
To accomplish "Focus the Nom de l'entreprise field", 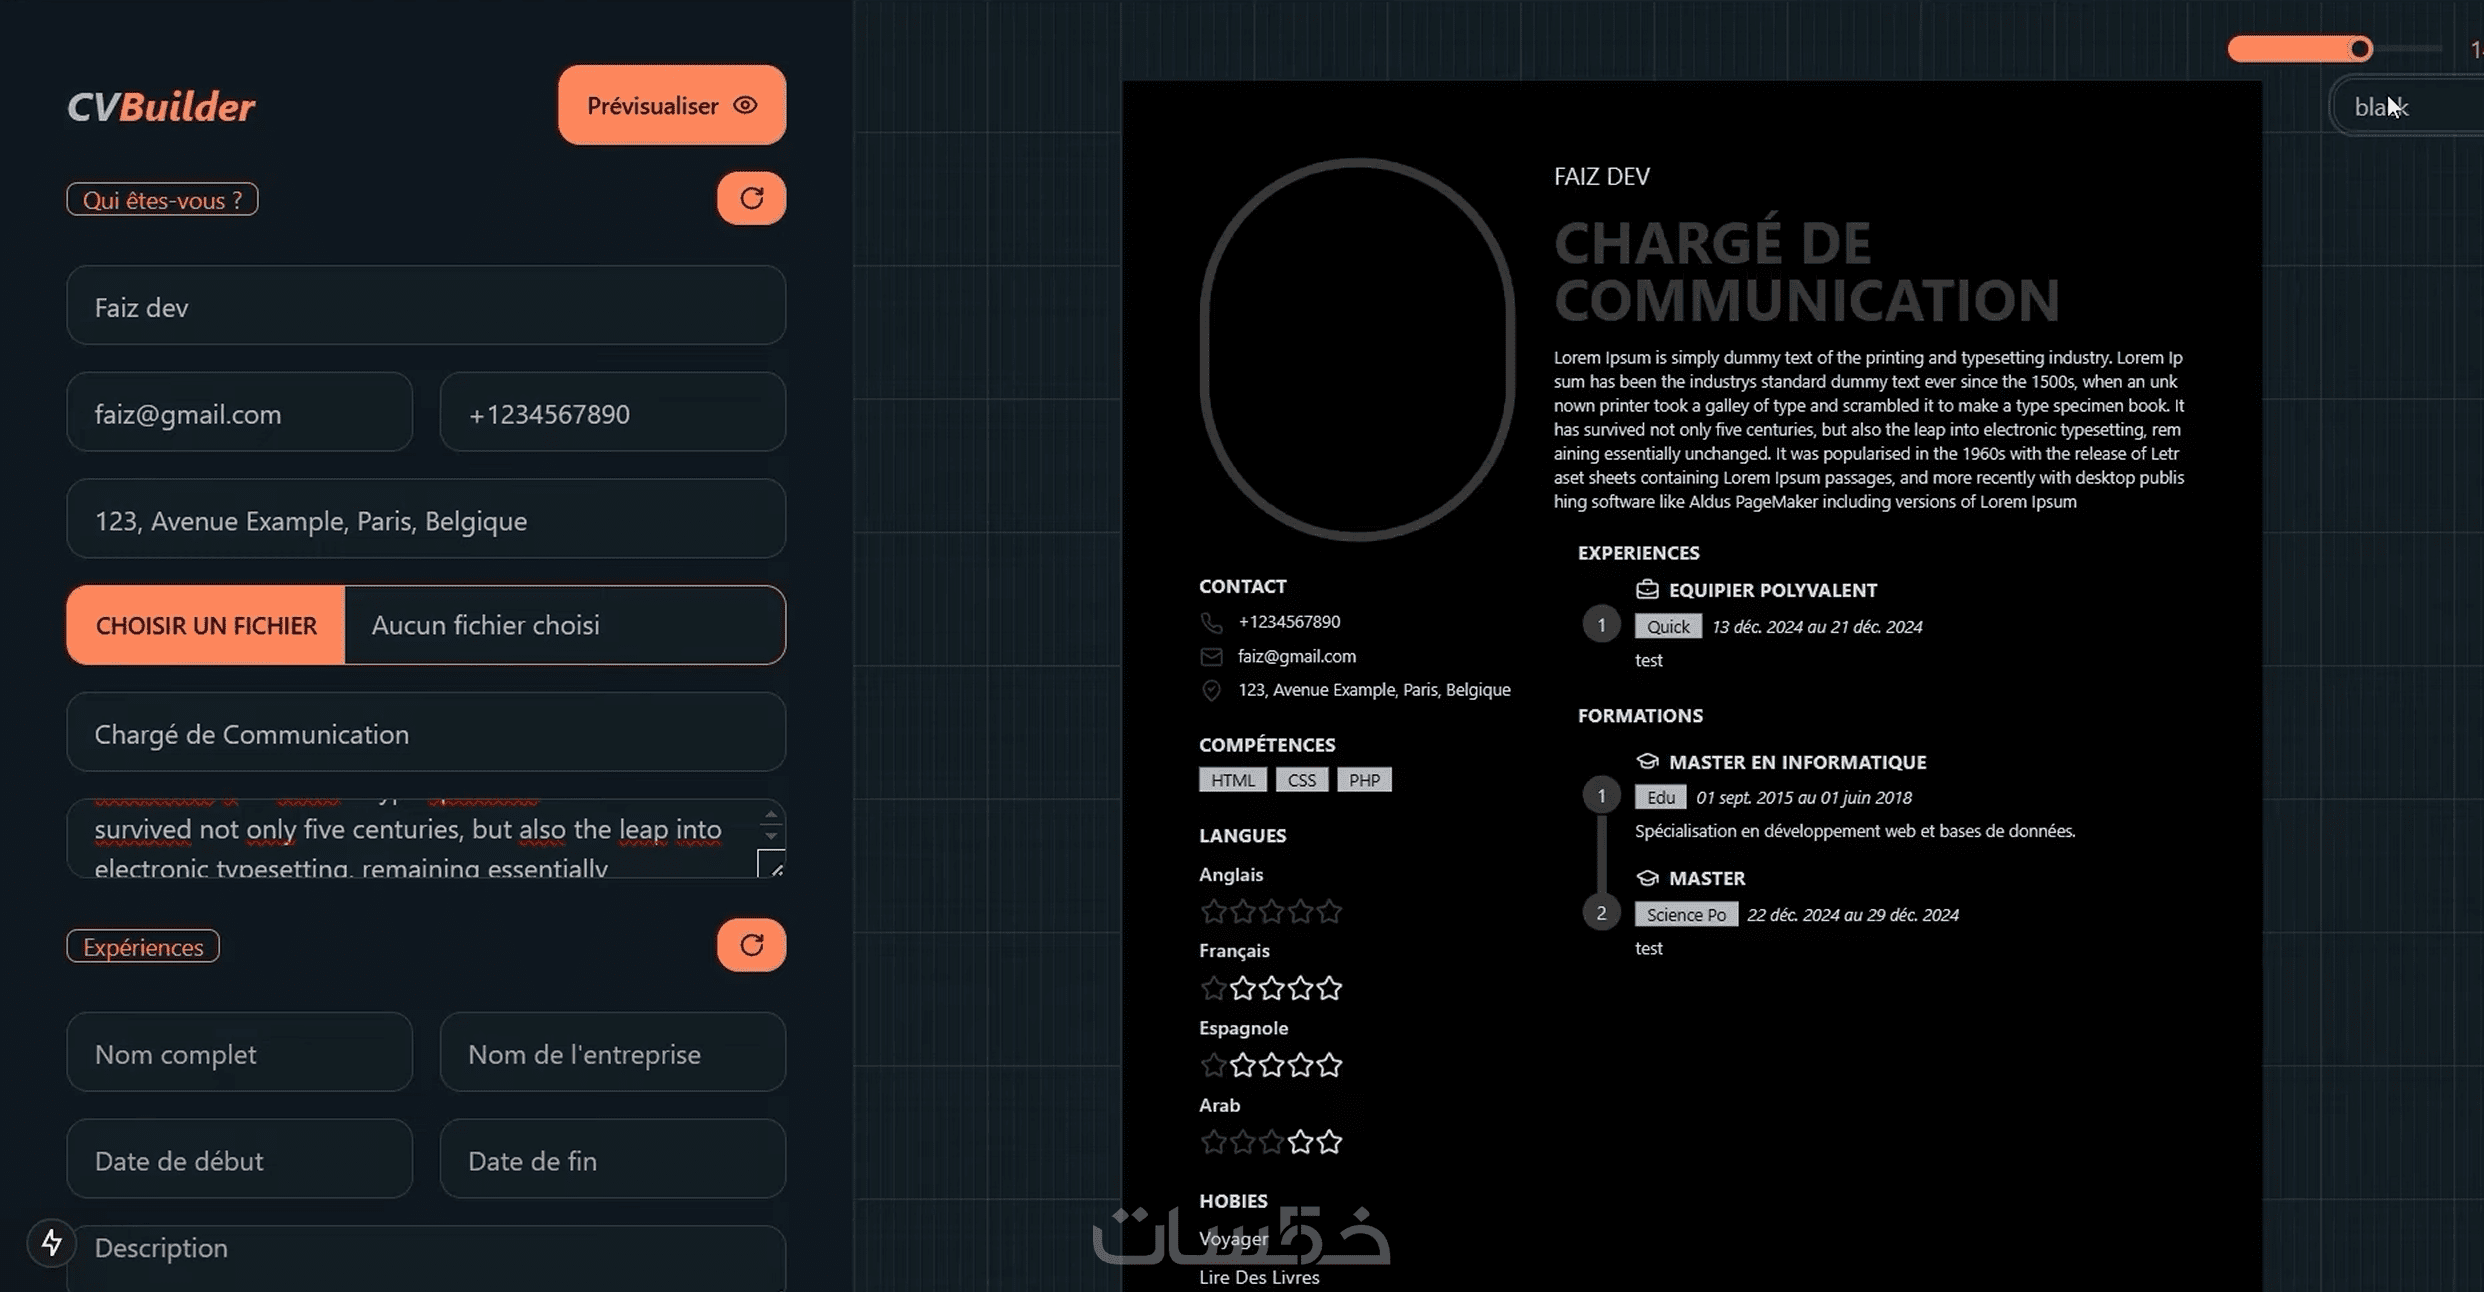I will (612, 1053).
